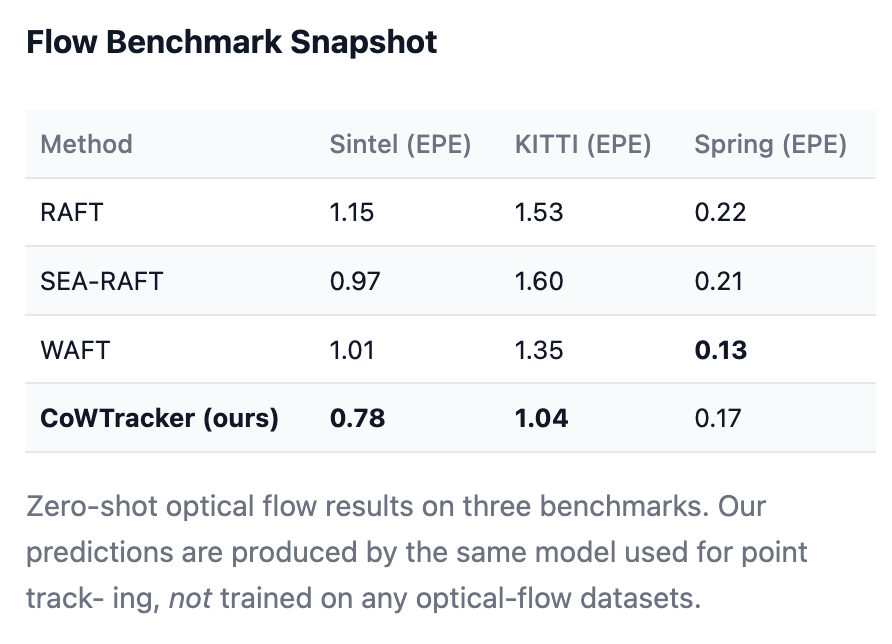The height and width of the screenshot is (644, 892).
Task: Select WAFT's KITTI value 1.35
Action: [539, 349]
